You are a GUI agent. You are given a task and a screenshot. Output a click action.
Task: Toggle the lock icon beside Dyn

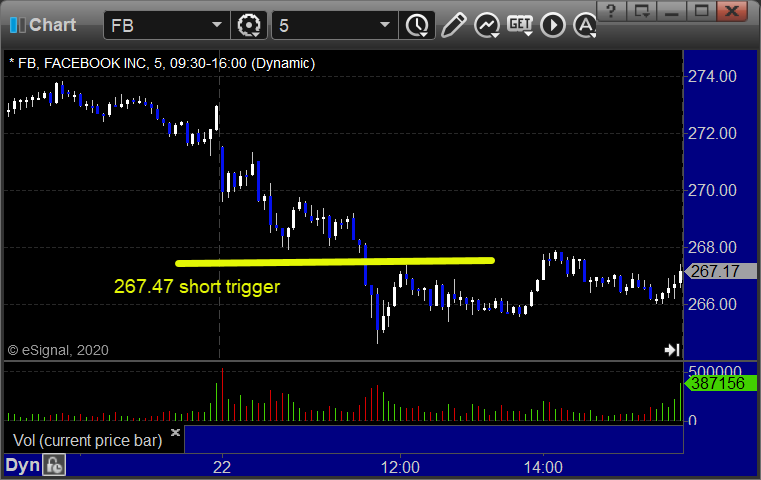click(x=54, y=465)
